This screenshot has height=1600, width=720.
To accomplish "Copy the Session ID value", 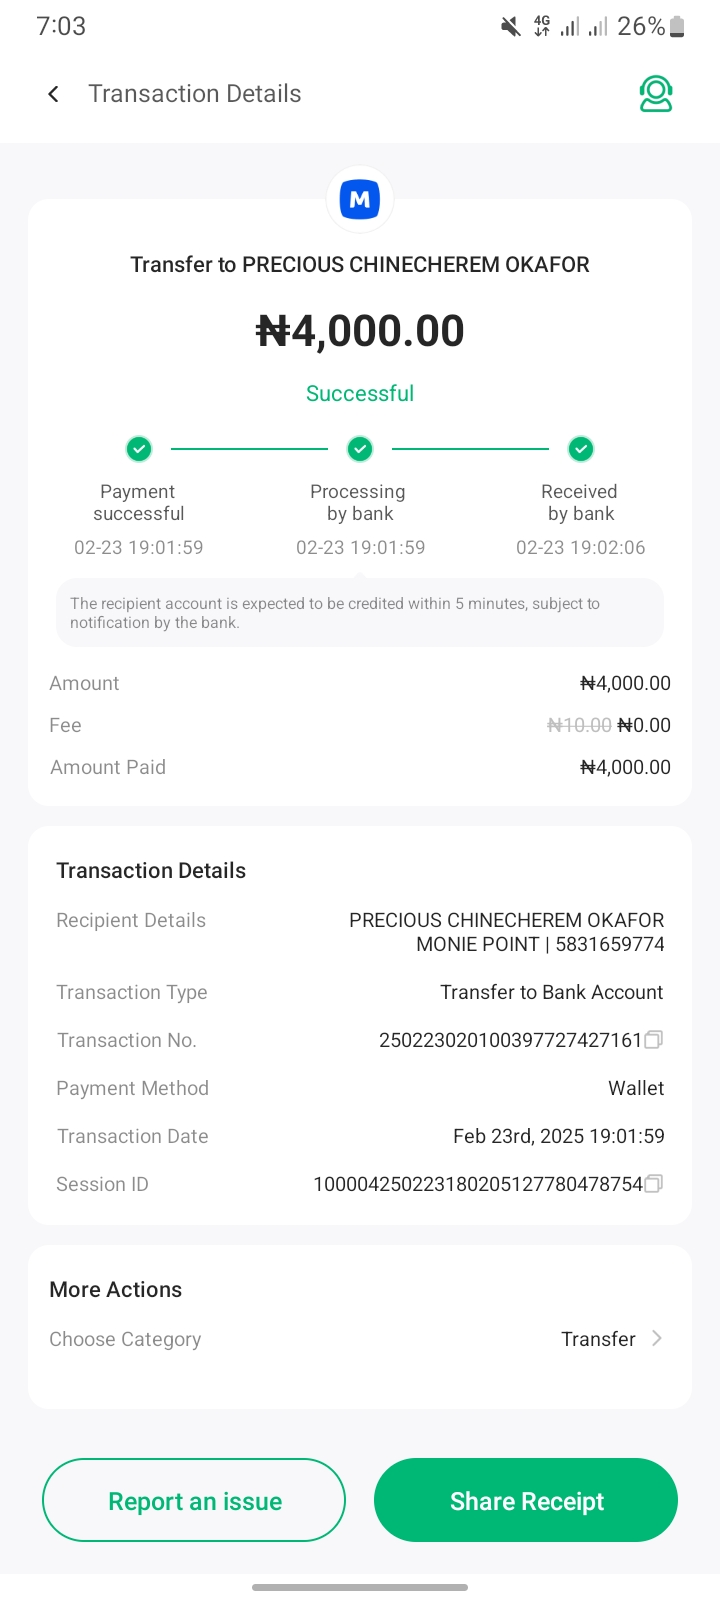I will pyautogui.click(x=654, y=1184).
